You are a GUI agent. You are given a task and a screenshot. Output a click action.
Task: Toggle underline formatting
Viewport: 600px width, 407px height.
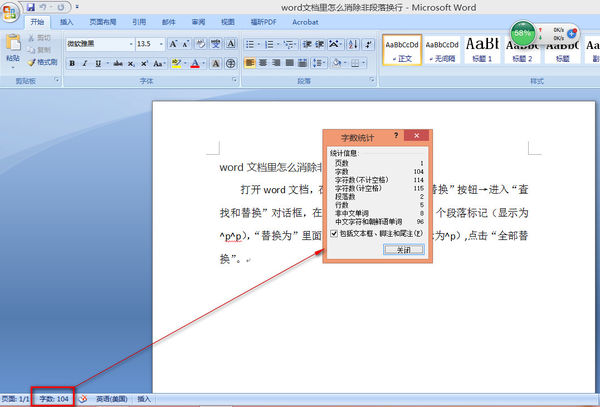pyautogui.click(x=98, y=63)
